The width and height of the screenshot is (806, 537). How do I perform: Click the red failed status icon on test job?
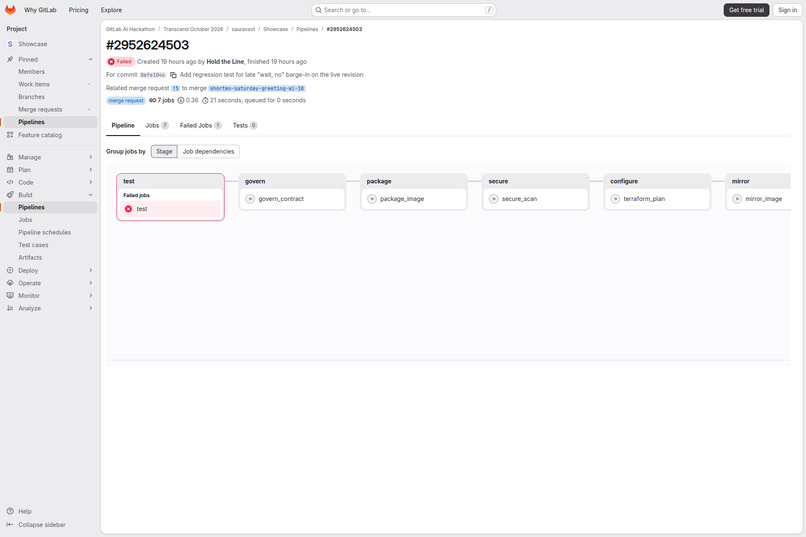click(129, 209)
